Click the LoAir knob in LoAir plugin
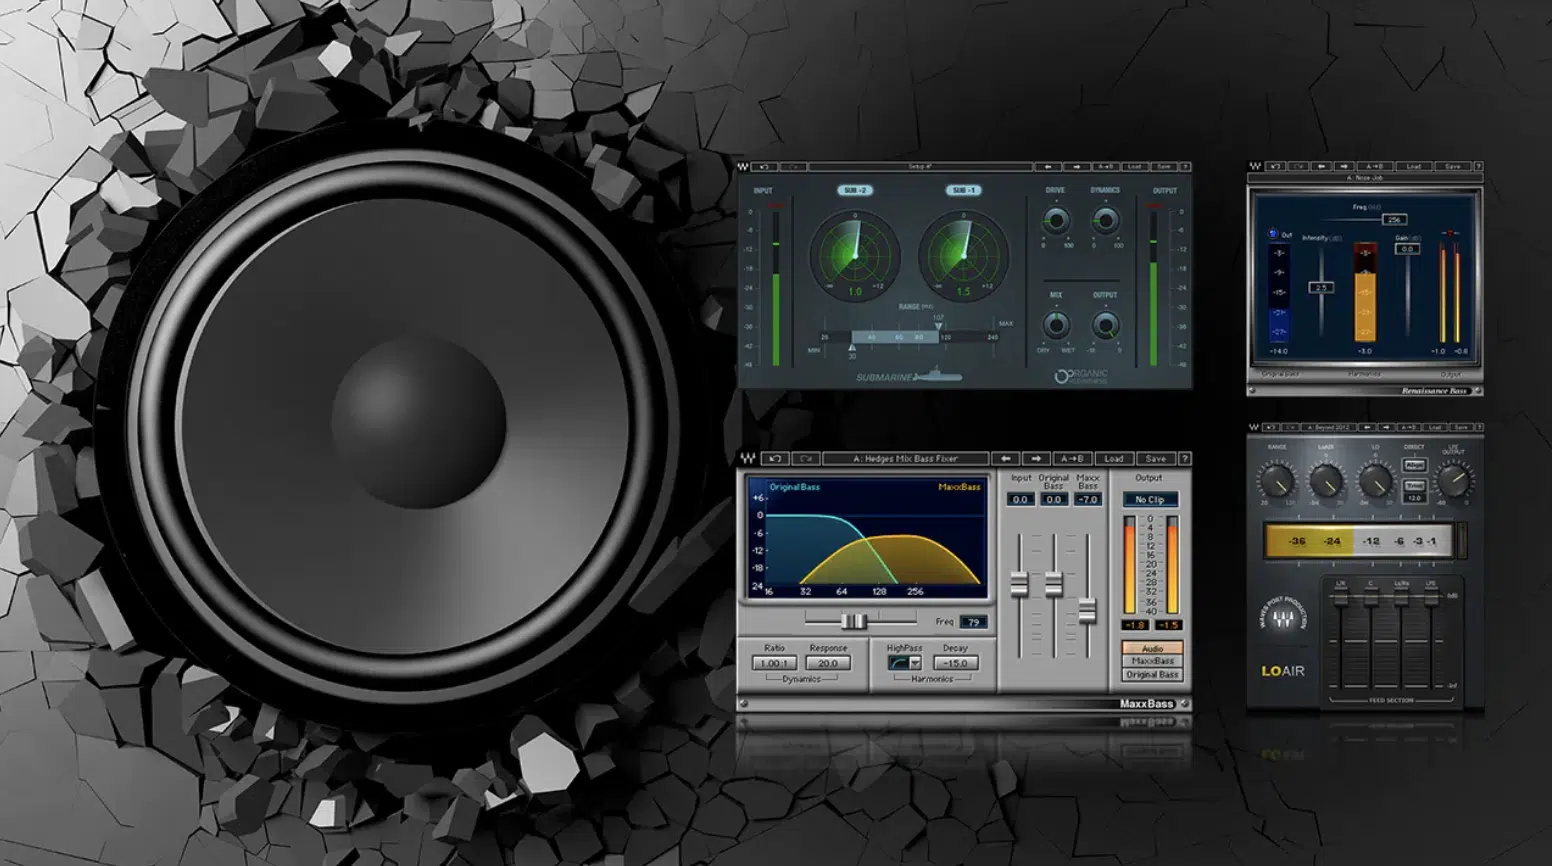1552x866 pixels. (x=1326, y=481)
